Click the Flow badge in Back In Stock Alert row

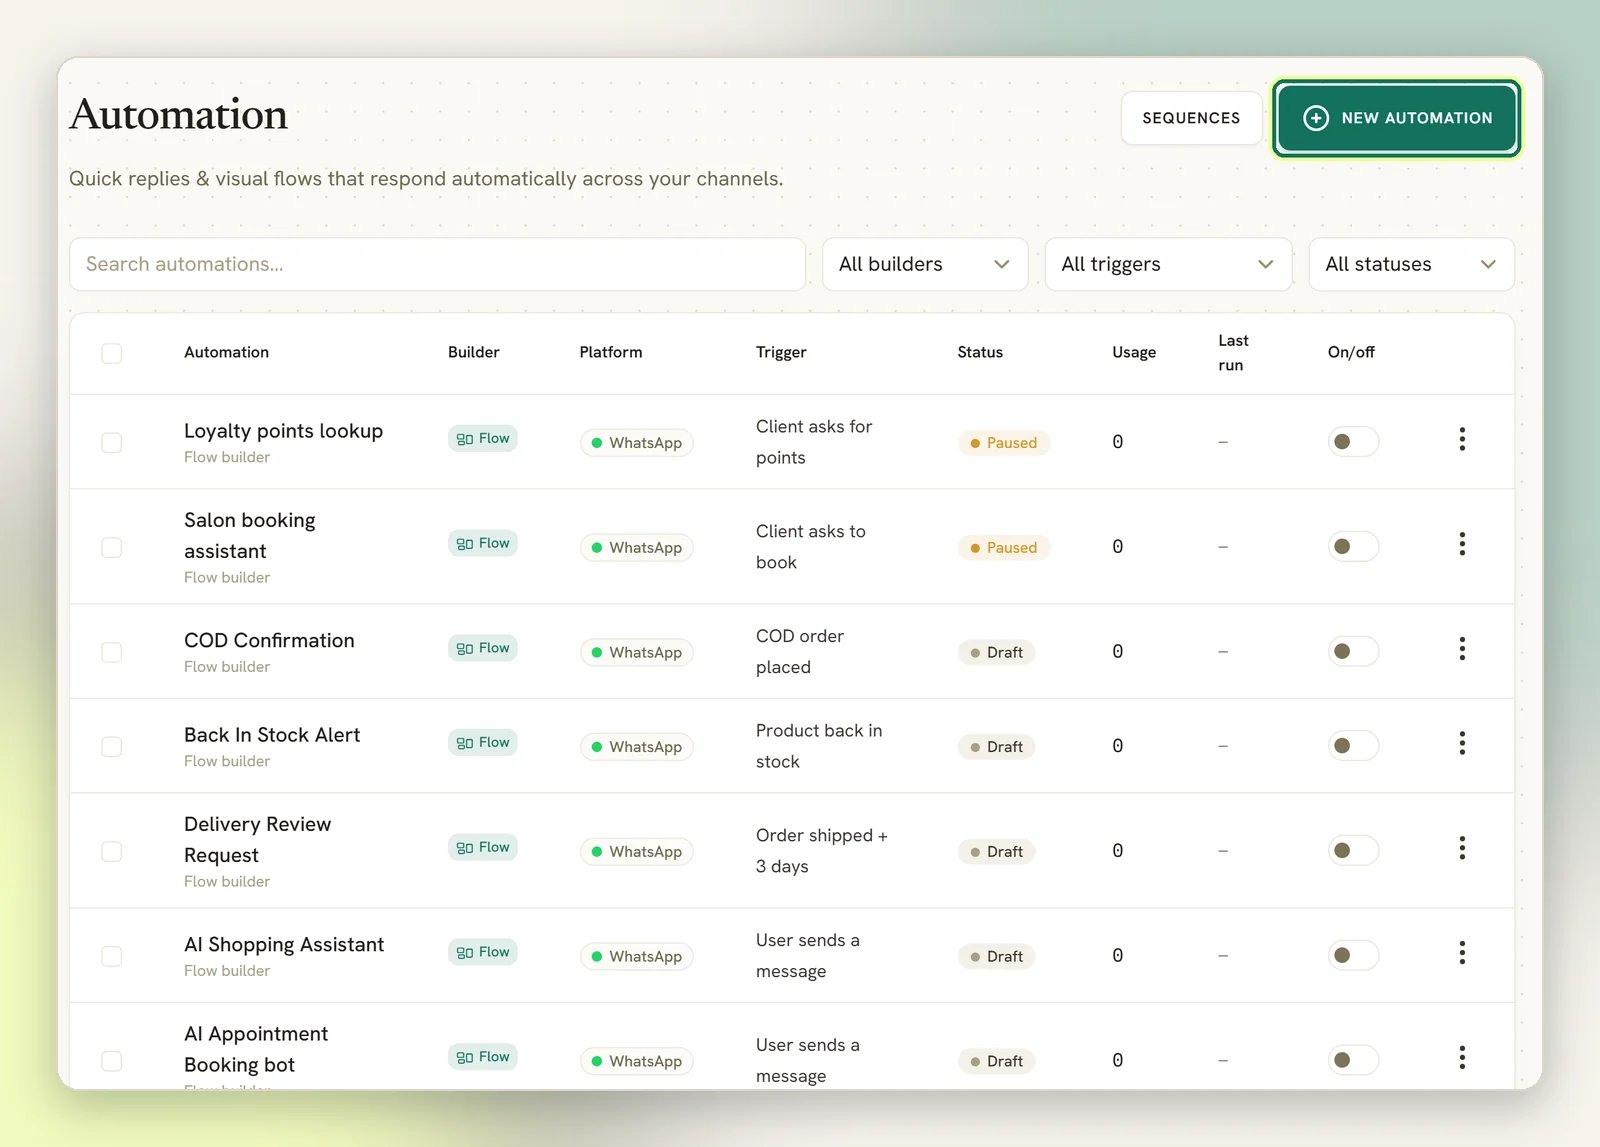coord(483,742)
